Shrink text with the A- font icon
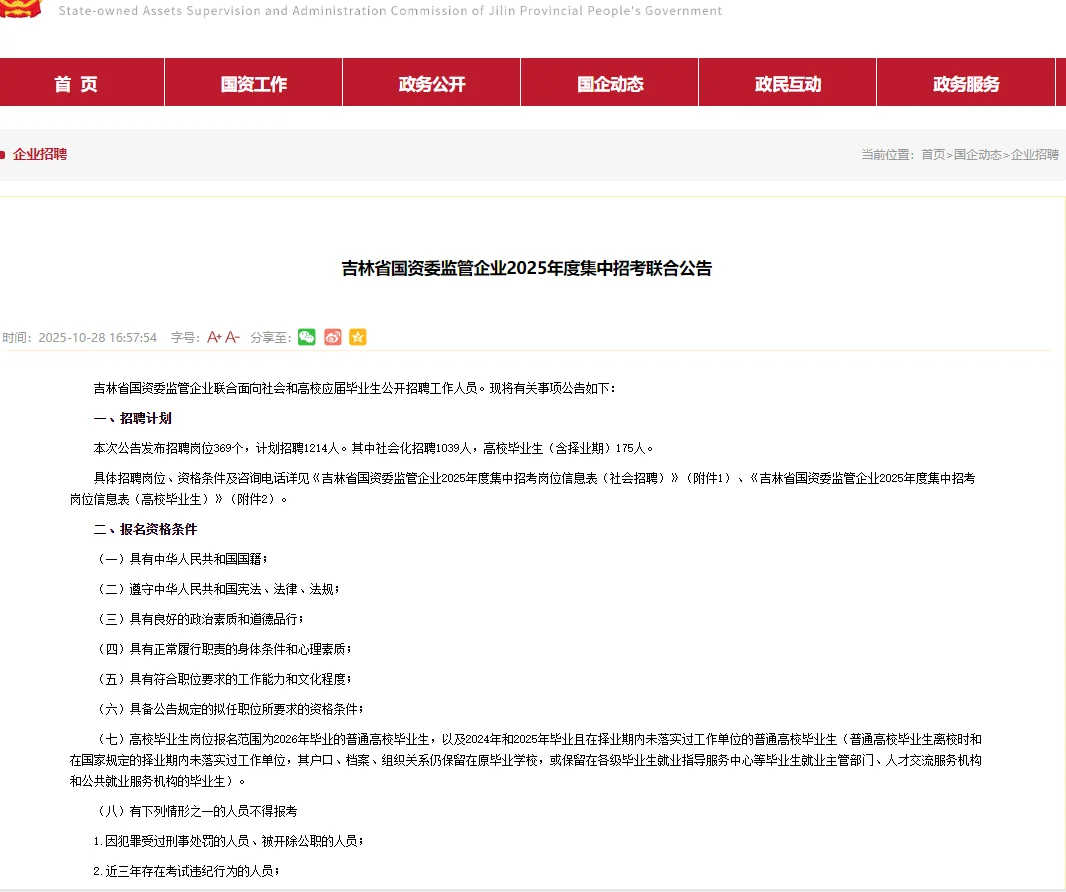 (231, 337)
